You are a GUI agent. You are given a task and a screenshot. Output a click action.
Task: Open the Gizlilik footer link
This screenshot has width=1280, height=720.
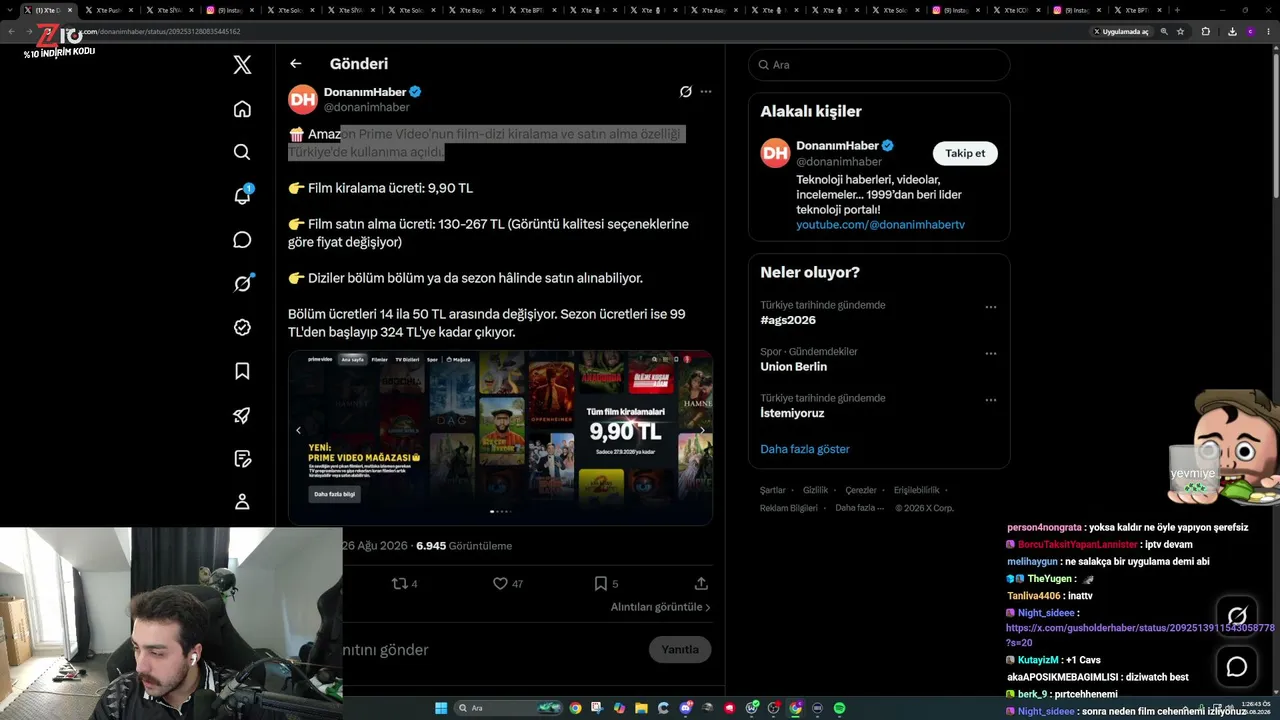(815, 490)
